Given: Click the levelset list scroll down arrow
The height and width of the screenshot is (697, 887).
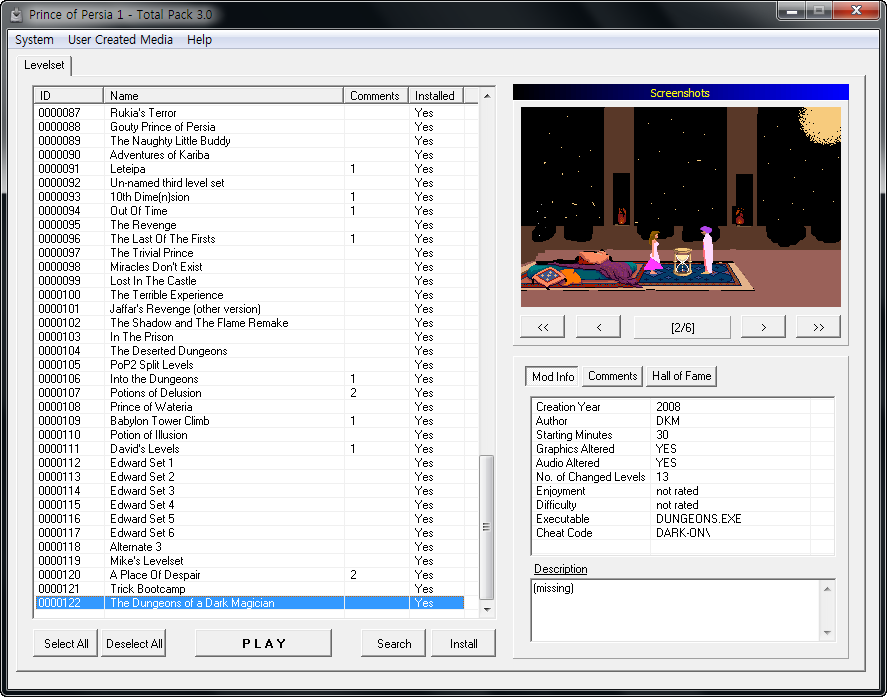Looking at the screenshot, I should [486, 610].
